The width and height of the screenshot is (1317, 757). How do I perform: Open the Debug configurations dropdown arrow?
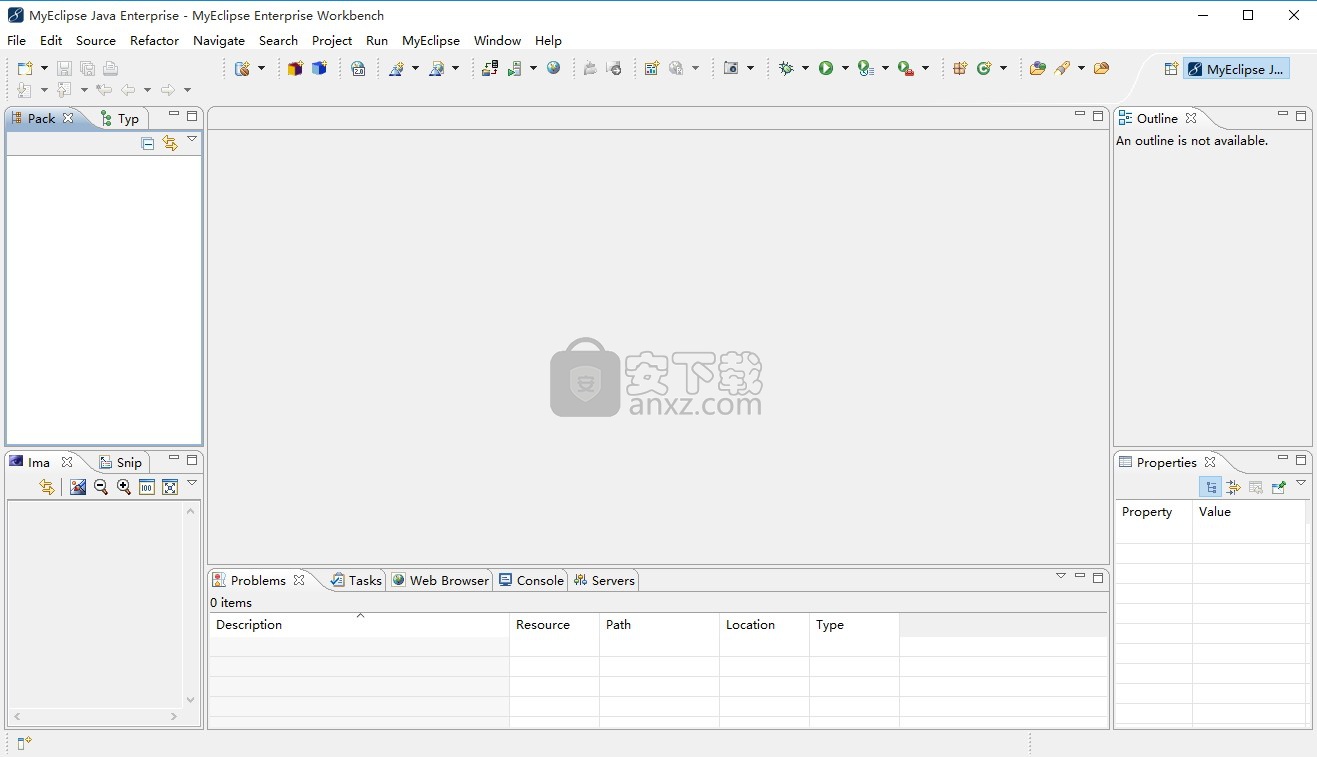tap(805, 68)
